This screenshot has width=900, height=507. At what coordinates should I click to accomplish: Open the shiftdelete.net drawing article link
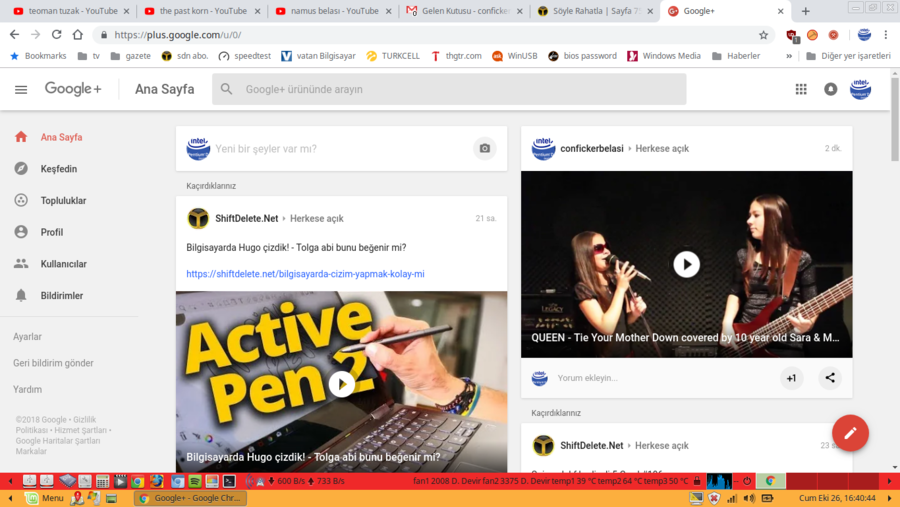pos(305,274)
